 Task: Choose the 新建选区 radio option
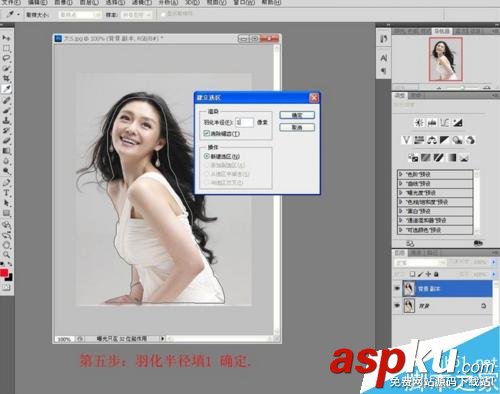[207, 156]
